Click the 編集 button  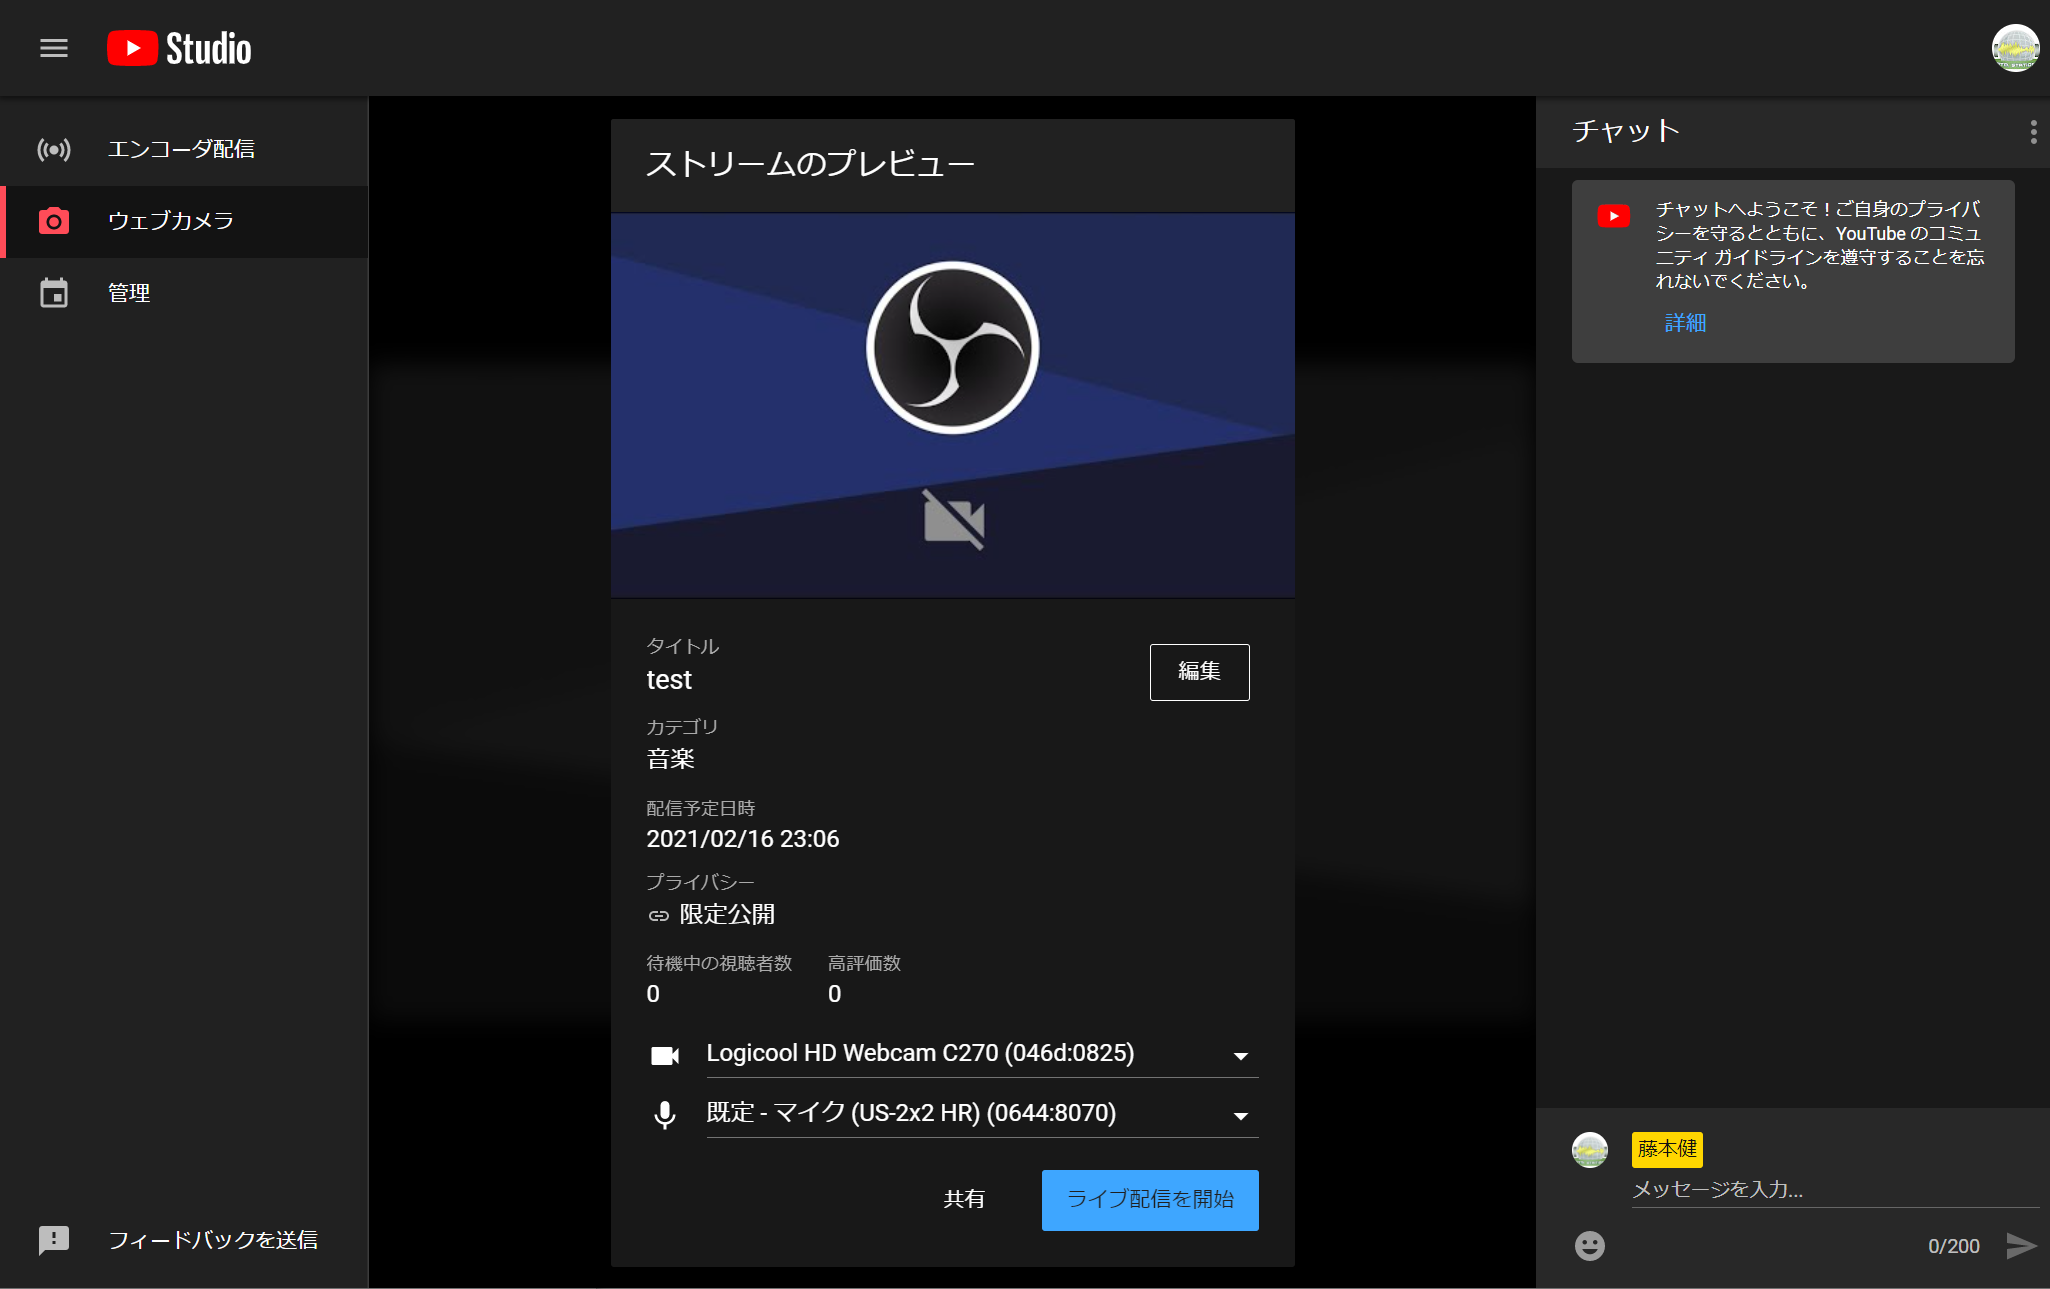click(x=1199, y=672)
